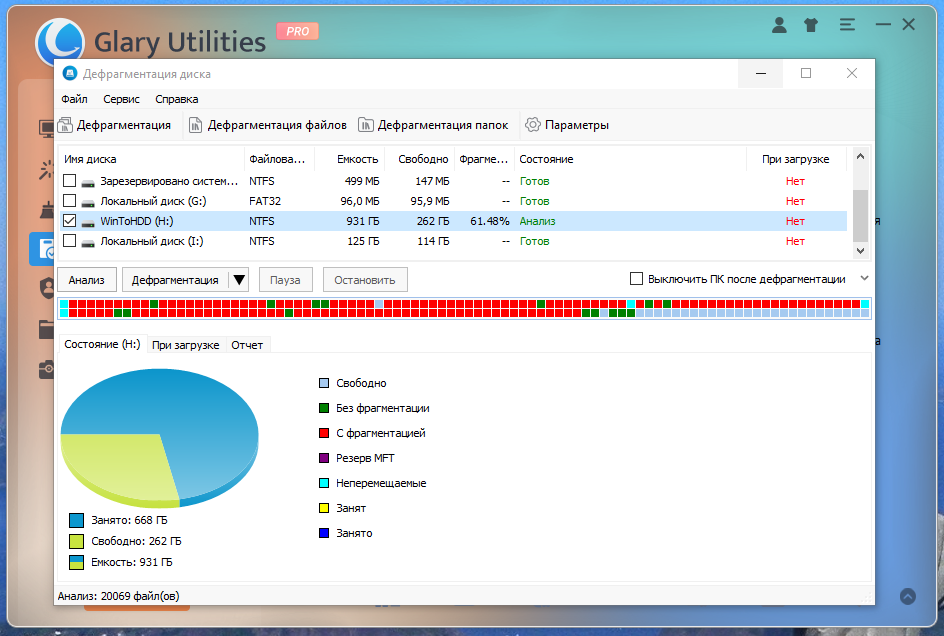
Task: Click the 61.48% fragmentation value
Action: pos(489,221)
